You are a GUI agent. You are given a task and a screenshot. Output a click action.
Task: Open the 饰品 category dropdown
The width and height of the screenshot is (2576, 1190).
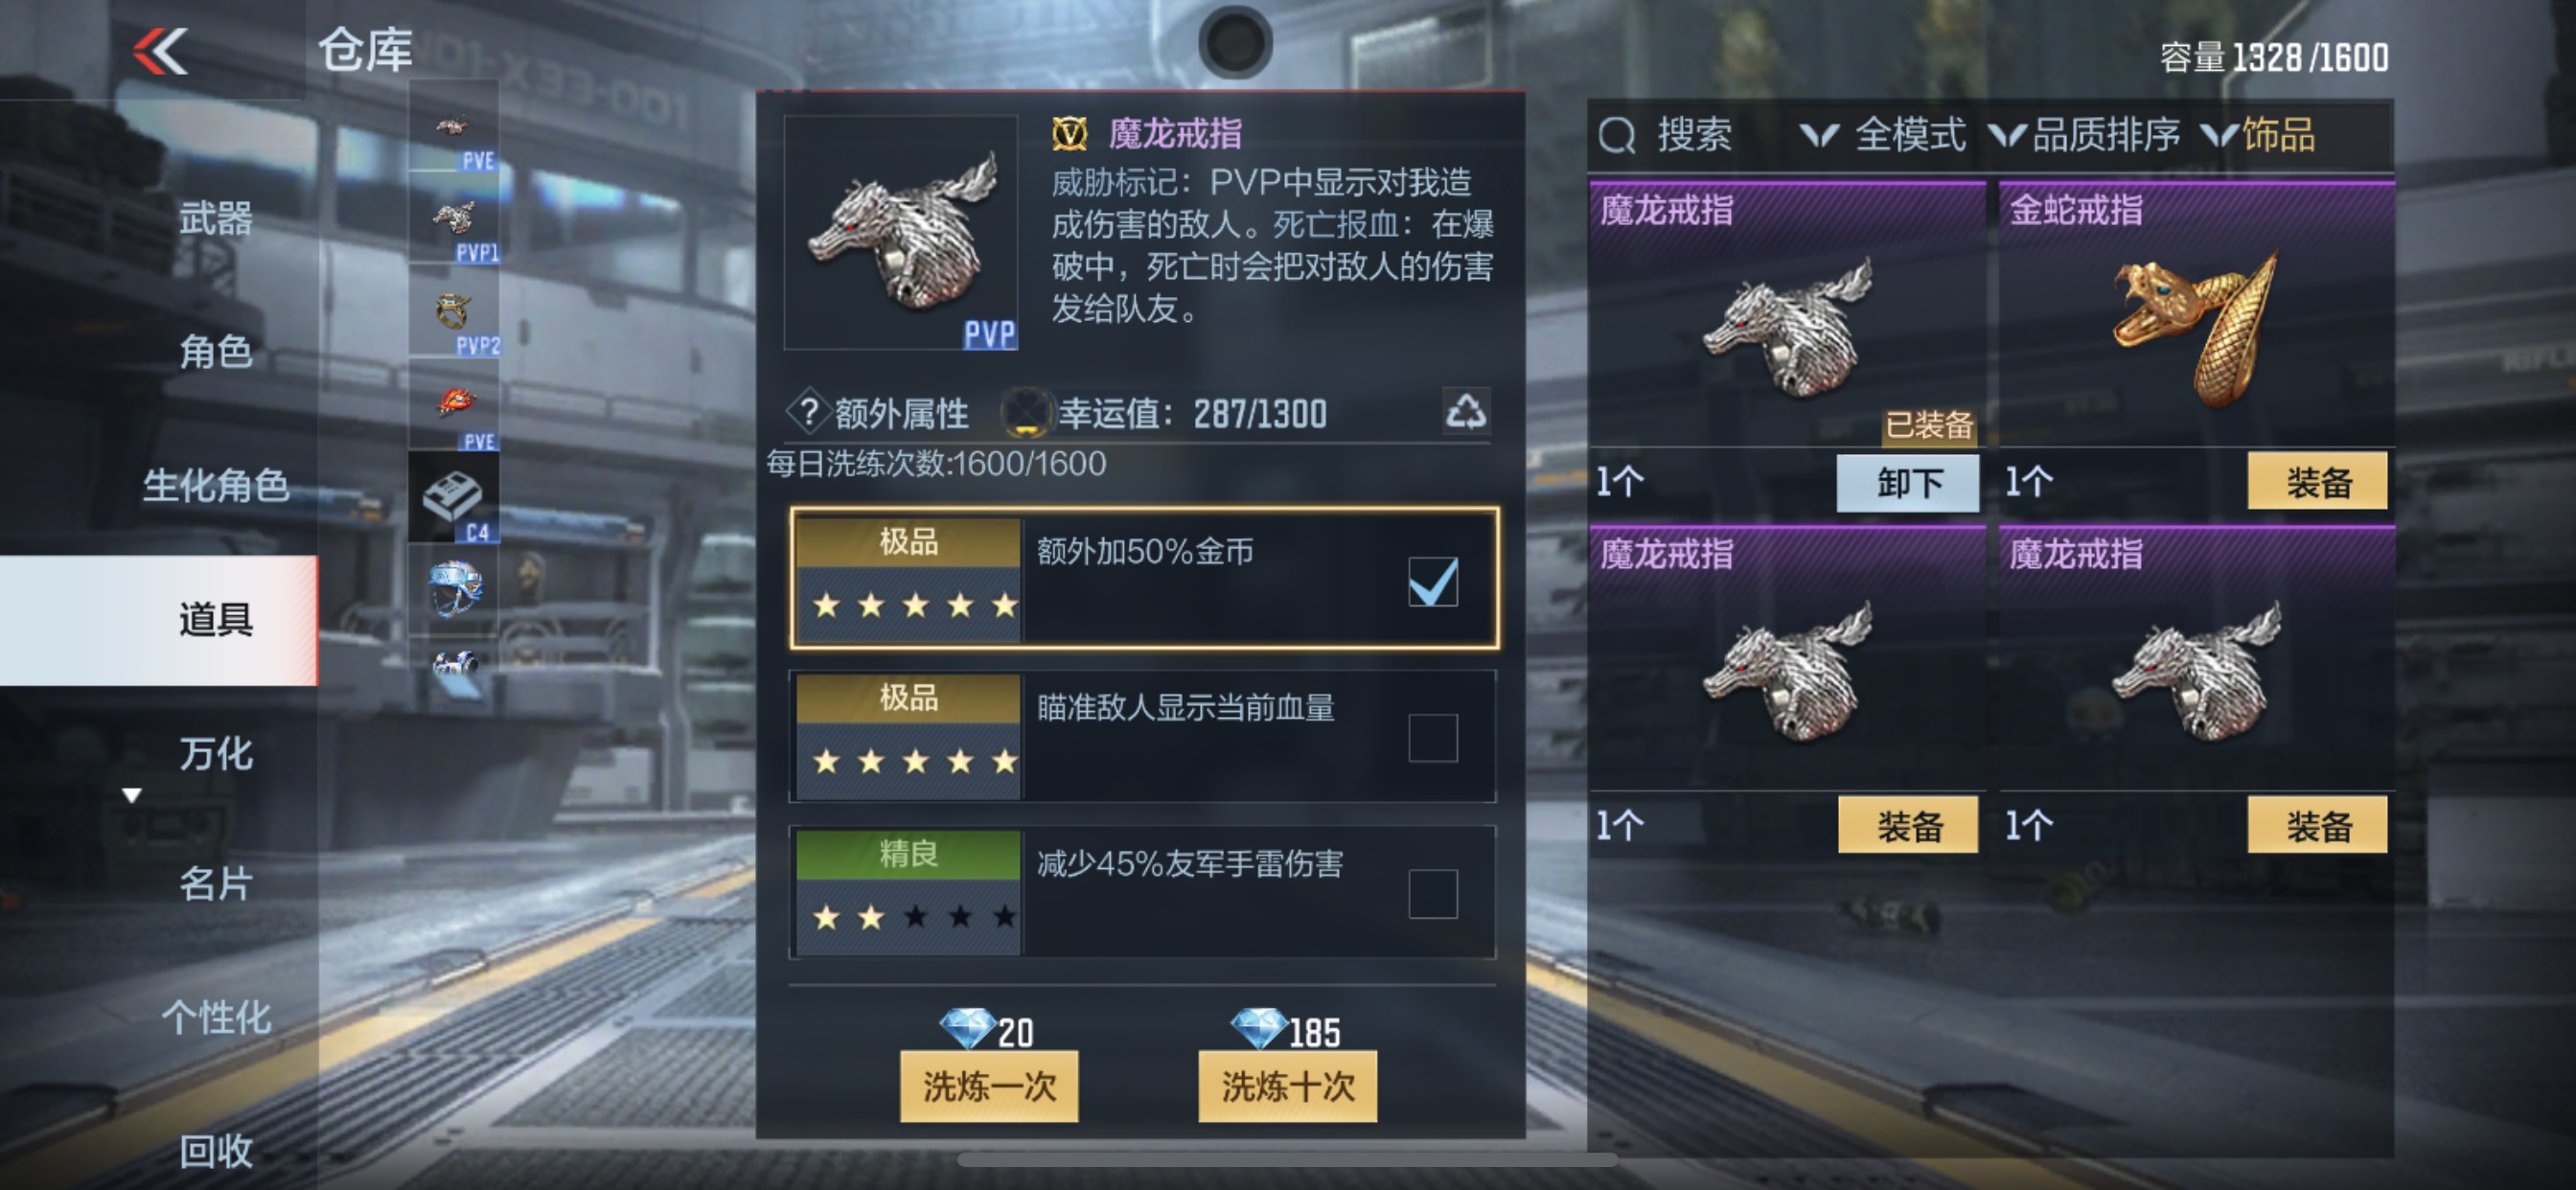2259,135
